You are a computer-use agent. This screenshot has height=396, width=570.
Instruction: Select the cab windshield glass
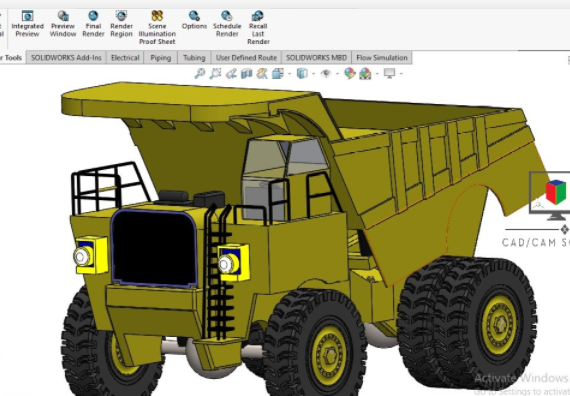[x=264, y=159]
